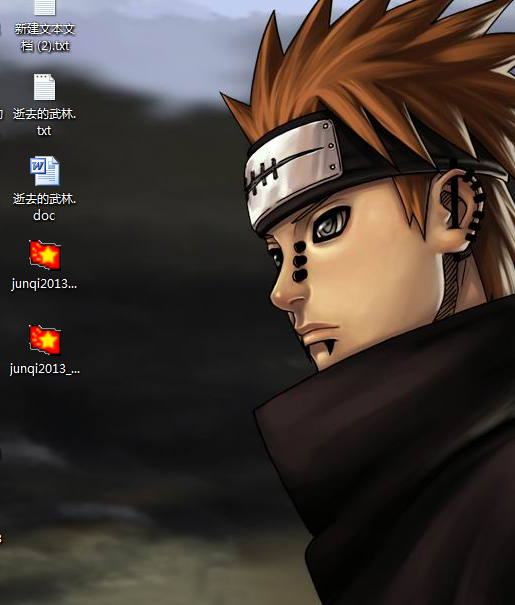This screenshot has height=605, width=515.
Task: Select the 逝去的武林.doc Word document icon
Action: pyautogui.click(x=45, y=171)
